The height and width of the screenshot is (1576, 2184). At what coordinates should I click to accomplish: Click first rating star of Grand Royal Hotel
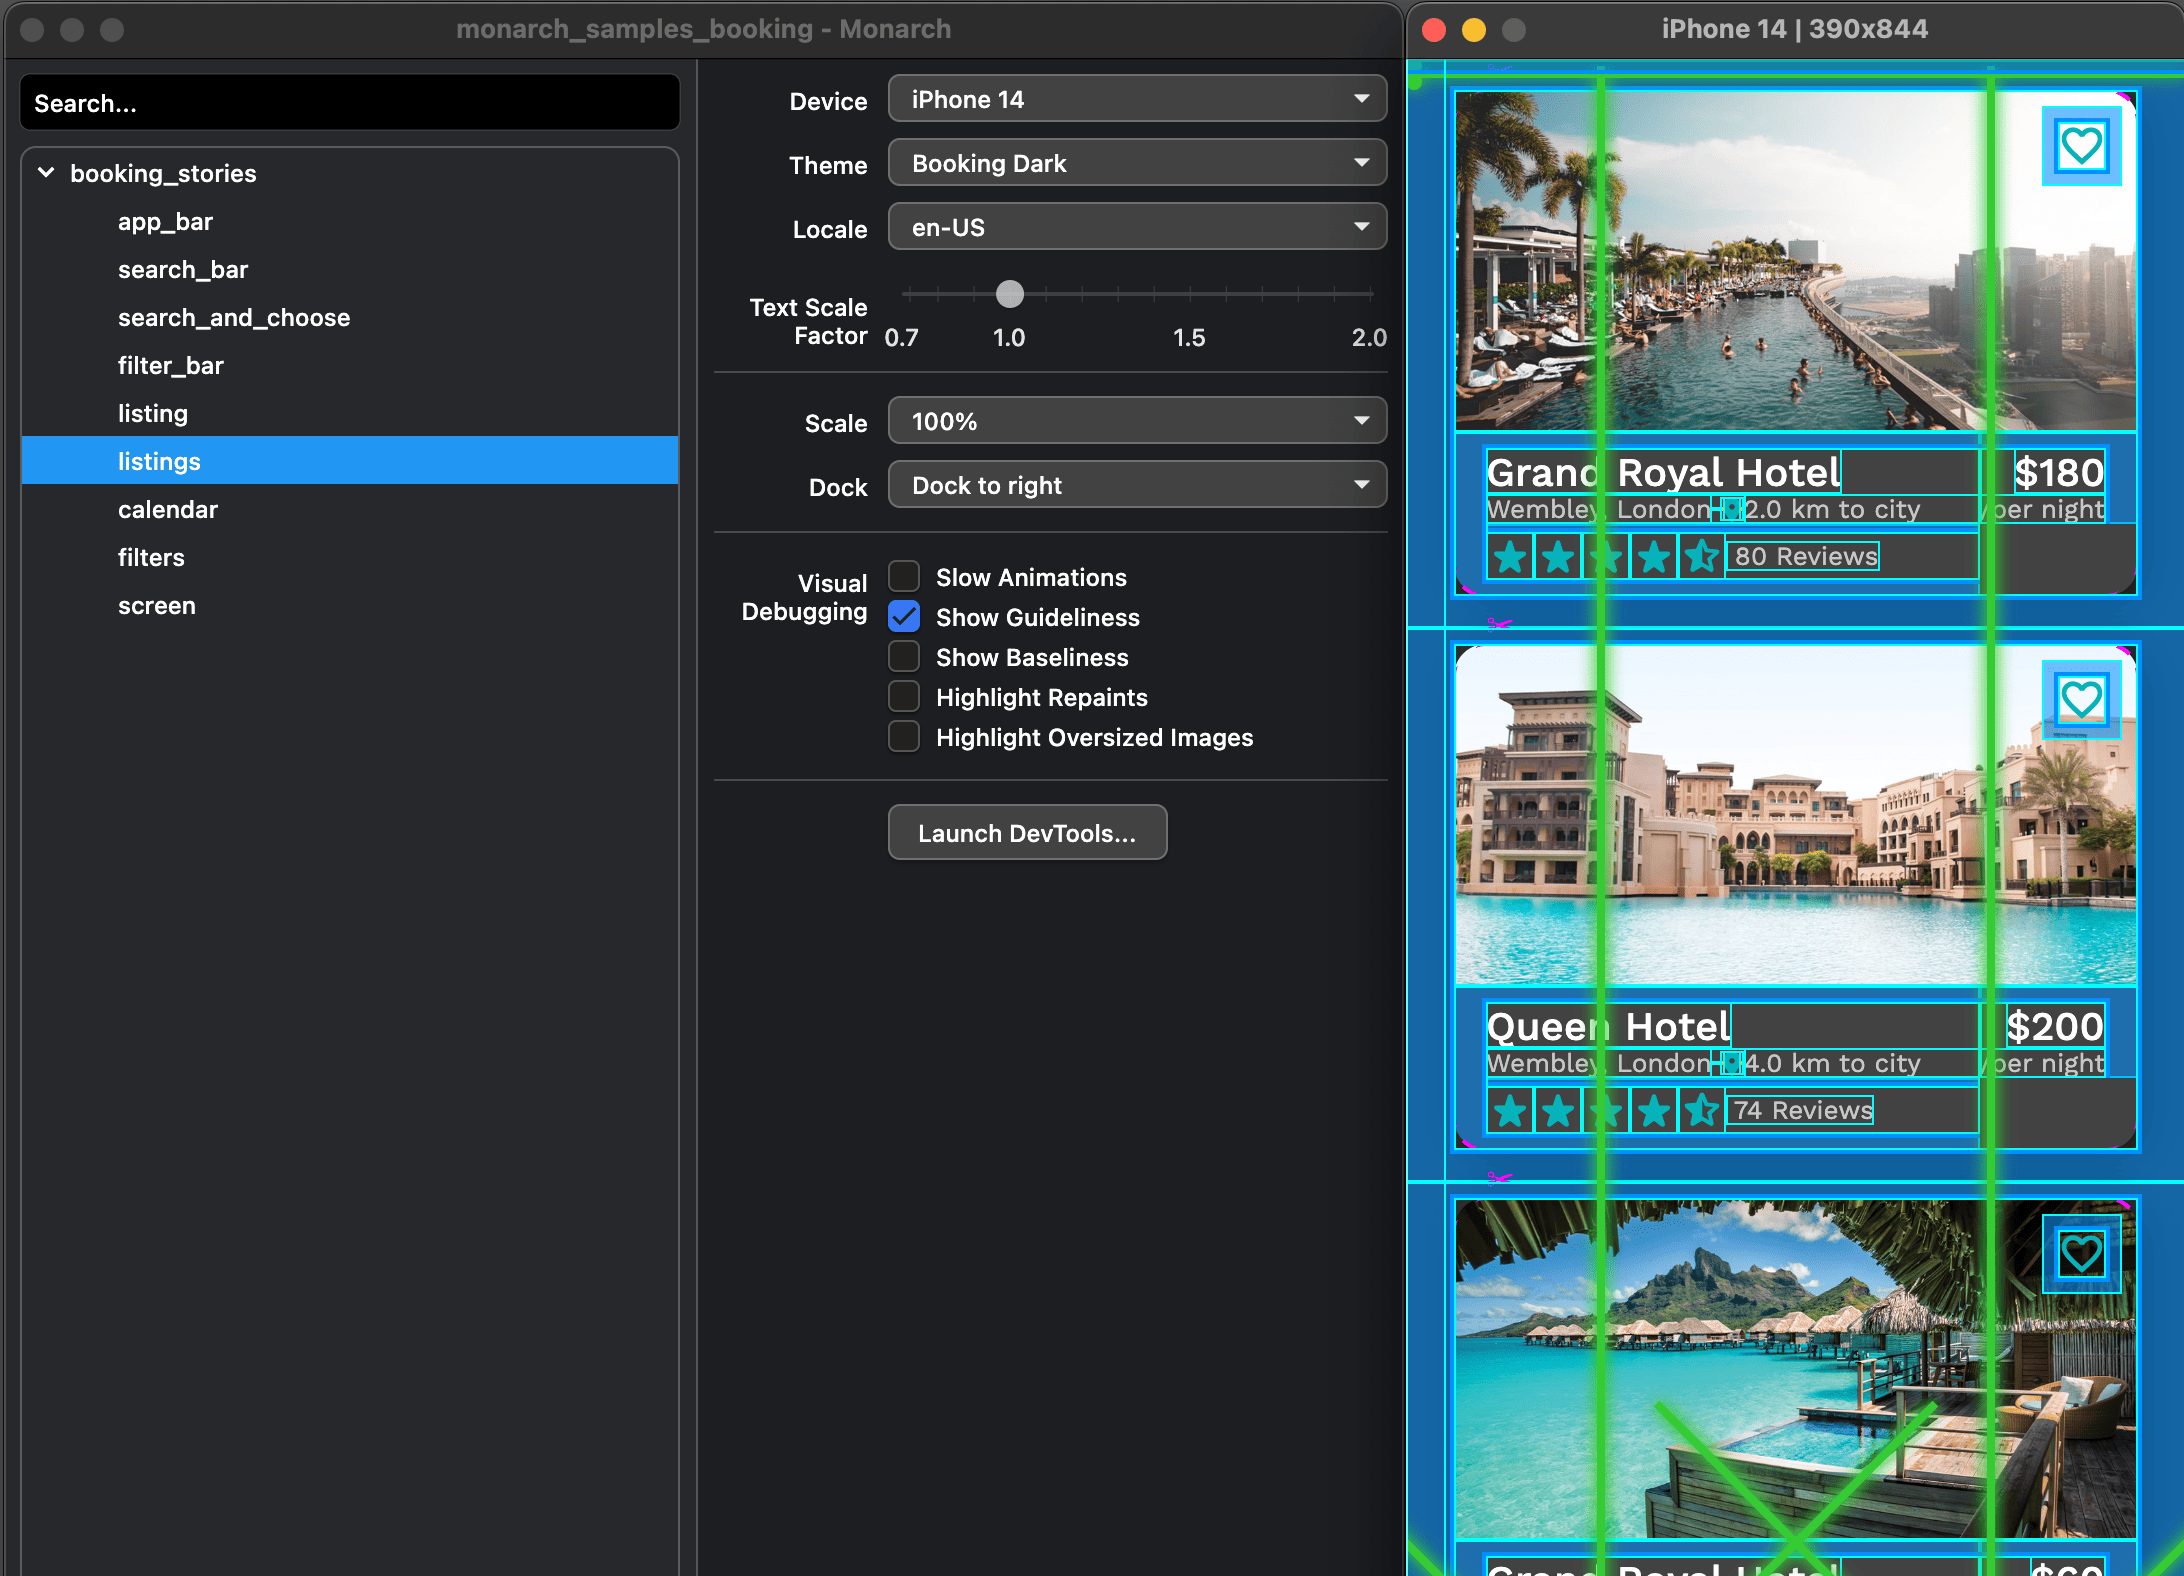tap(1511, 557)
